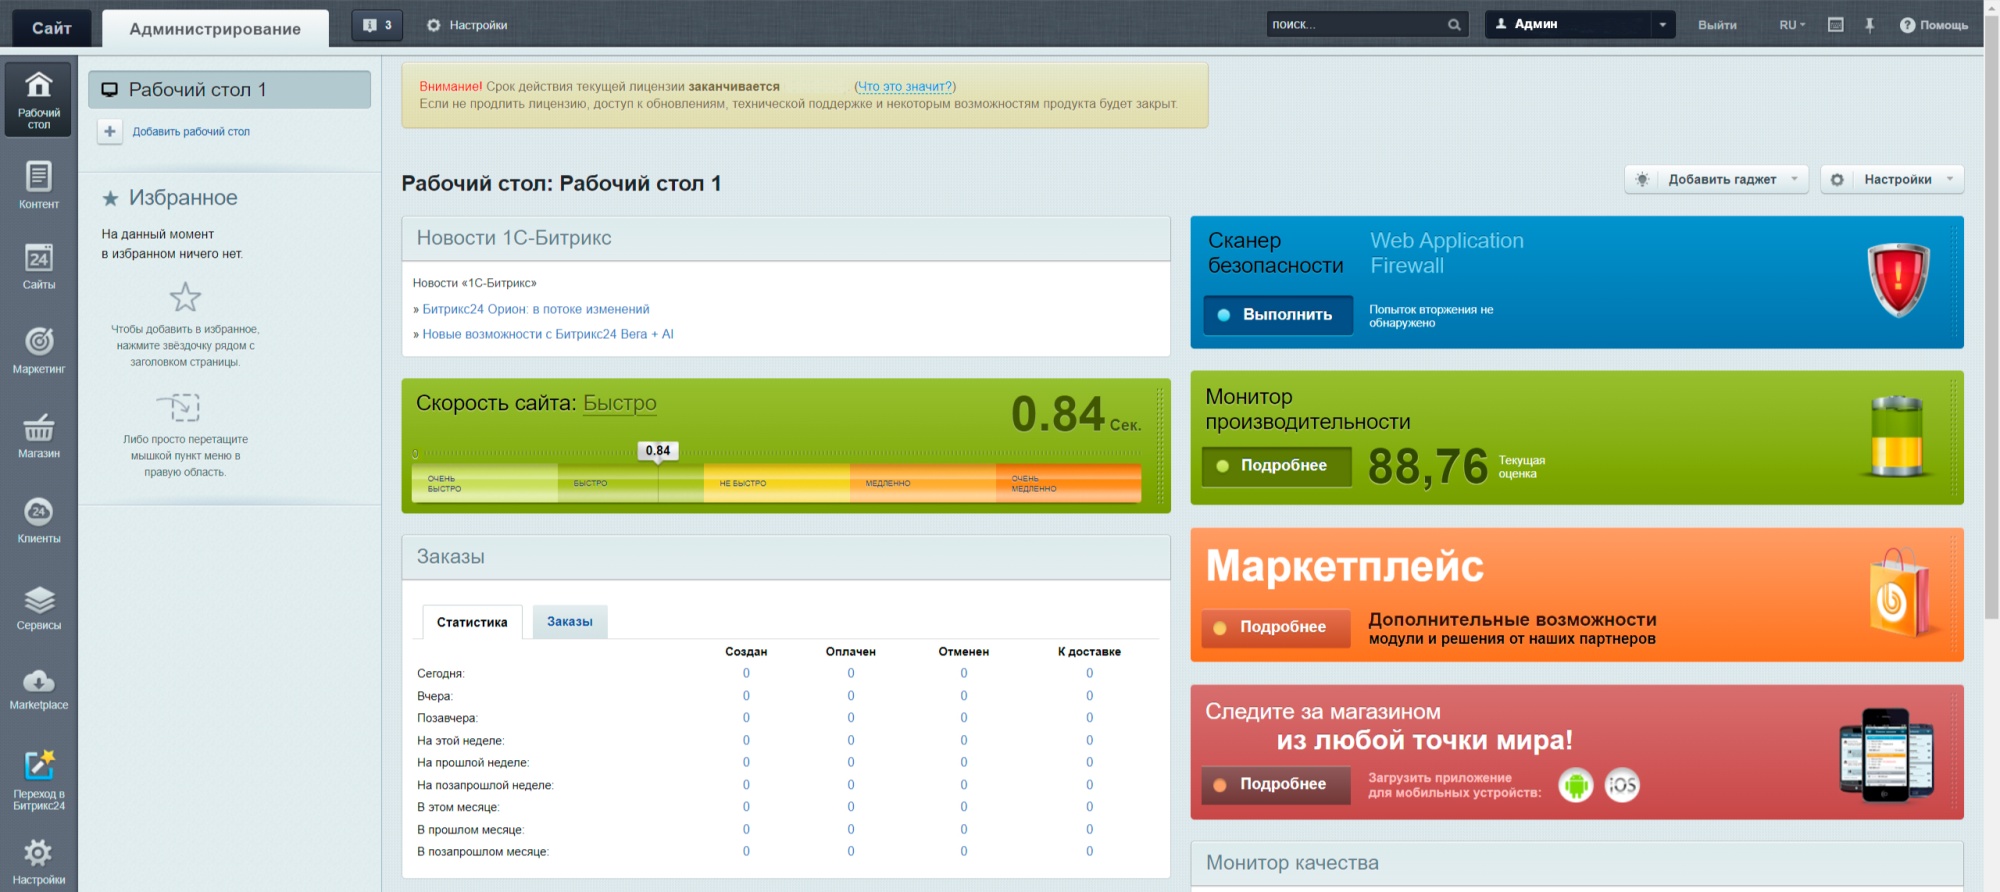Click the pin panel icon in header
2000x892 pixels.
(1869, 25)
